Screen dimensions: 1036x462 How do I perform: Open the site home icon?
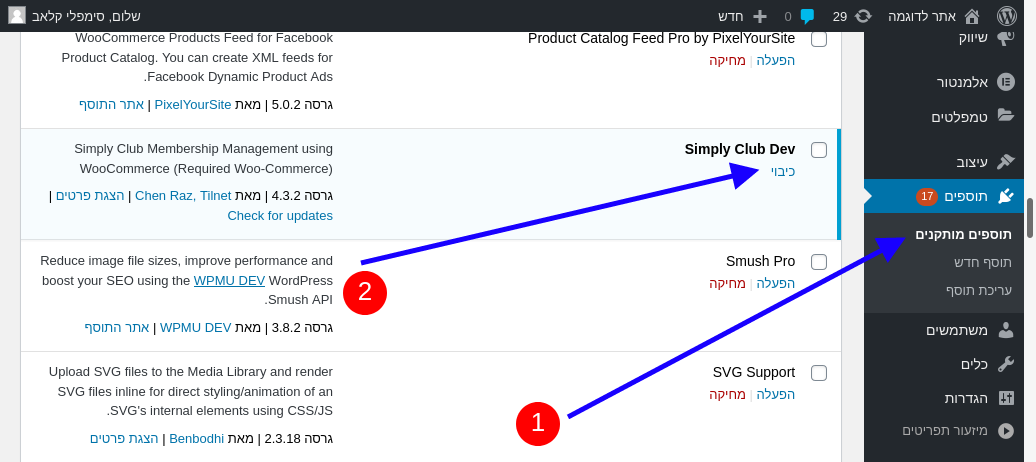click(x=972, y=16)
